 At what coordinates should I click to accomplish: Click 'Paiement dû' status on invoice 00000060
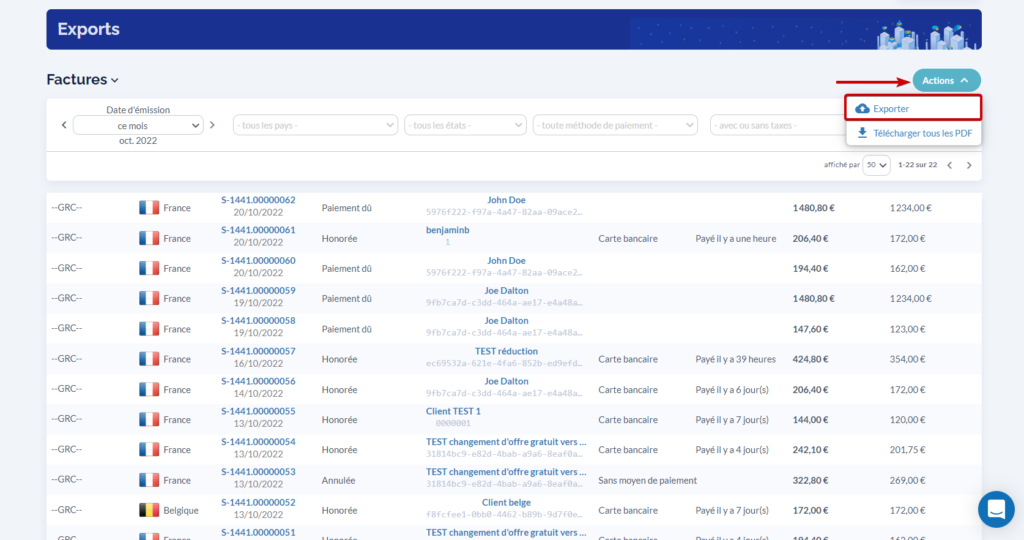coord(346,268)
